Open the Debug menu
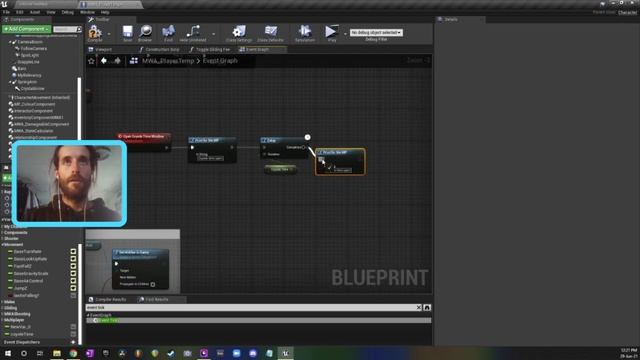Viewport: 640px width, 360px height. [x=68, y=12]
